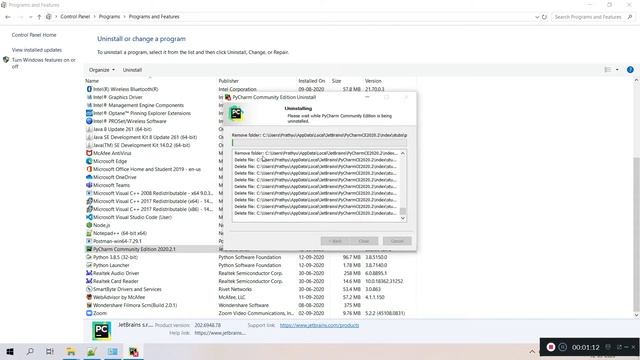Screen dimensions: 640x360
Task: Stop the screen recording
Action: [x=551, y=347]
